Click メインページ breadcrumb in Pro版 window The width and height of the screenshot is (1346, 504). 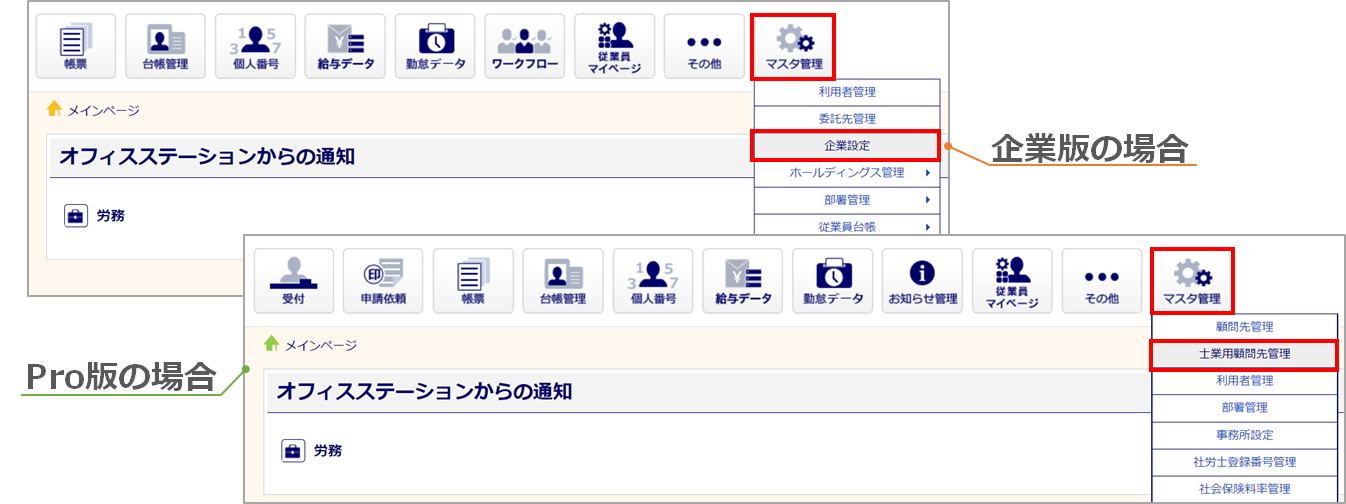[x=320, y=345]
